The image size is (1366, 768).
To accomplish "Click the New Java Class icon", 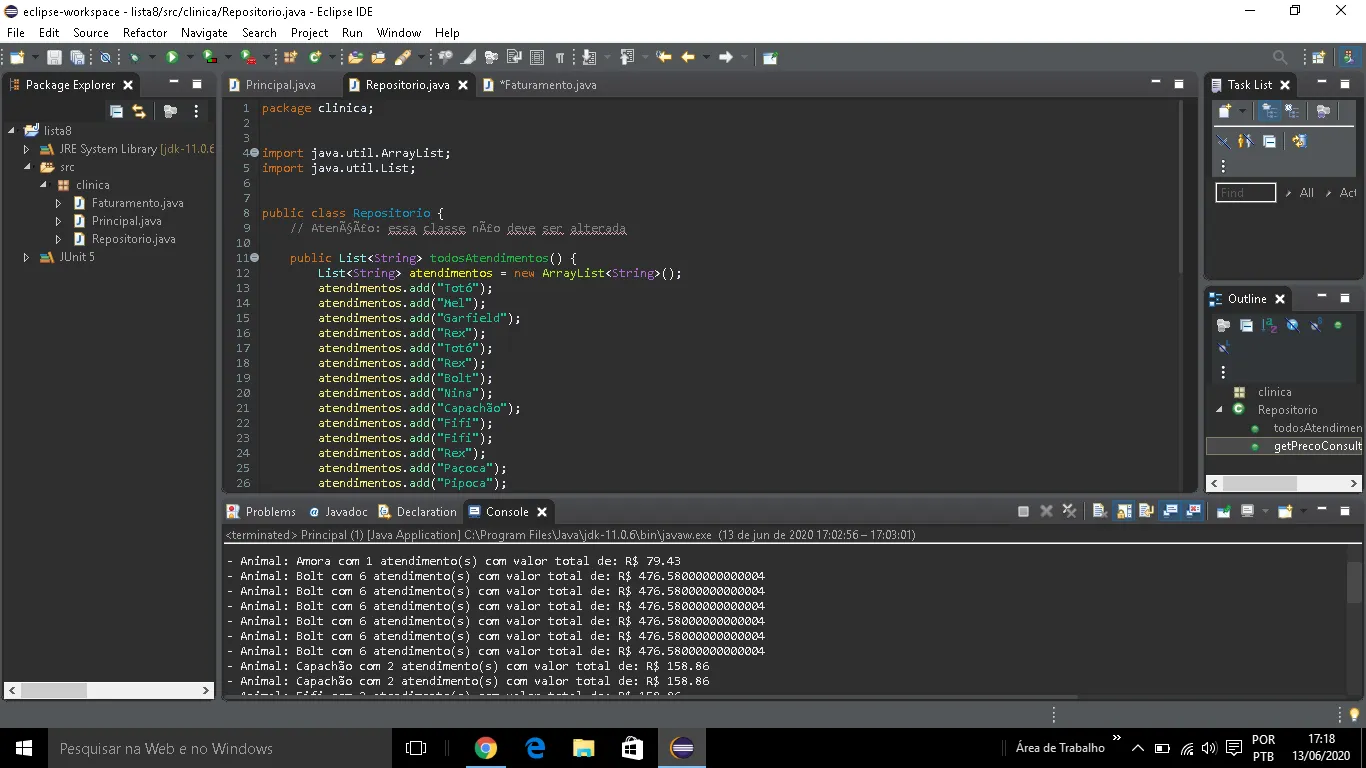I will point(315,58).
